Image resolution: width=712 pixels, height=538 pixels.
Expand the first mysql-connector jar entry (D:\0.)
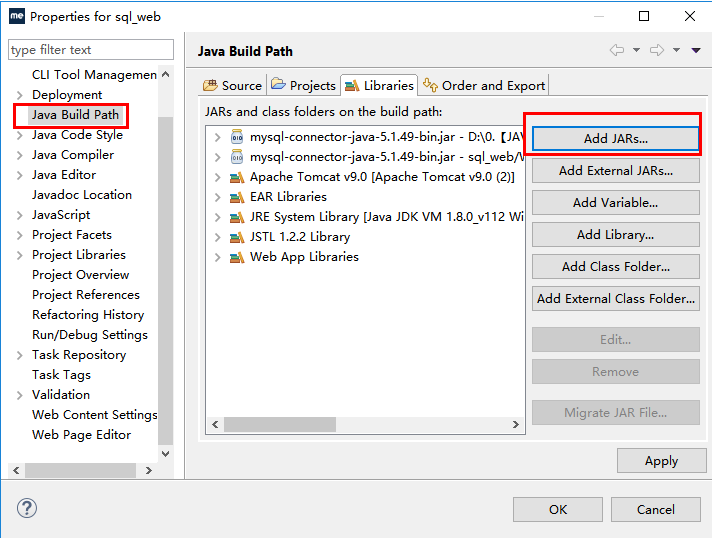(218, 137)
